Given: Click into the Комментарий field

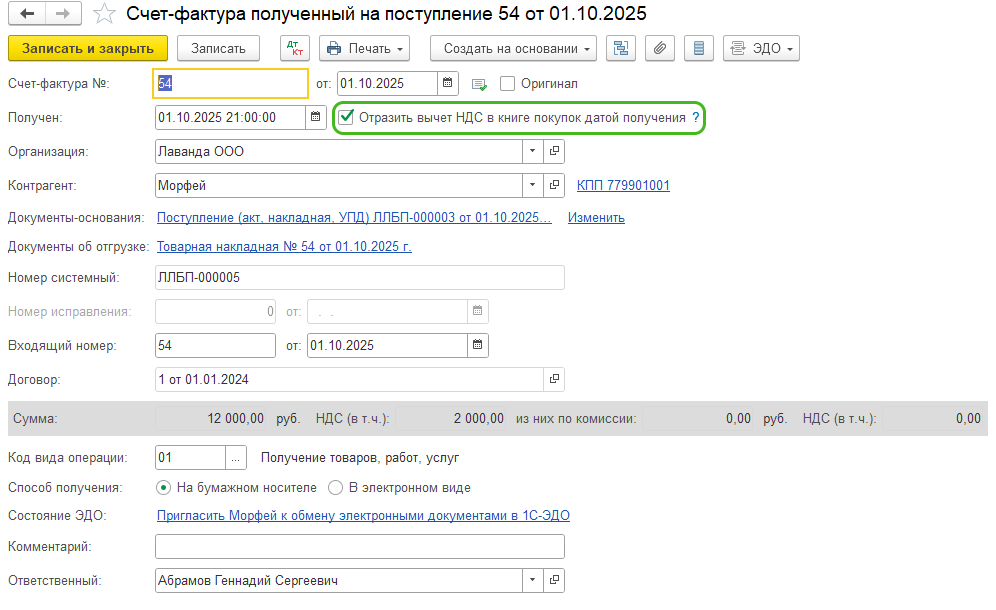Looking at the screenshot, I should pyautogui.click(x=360, y=546).
